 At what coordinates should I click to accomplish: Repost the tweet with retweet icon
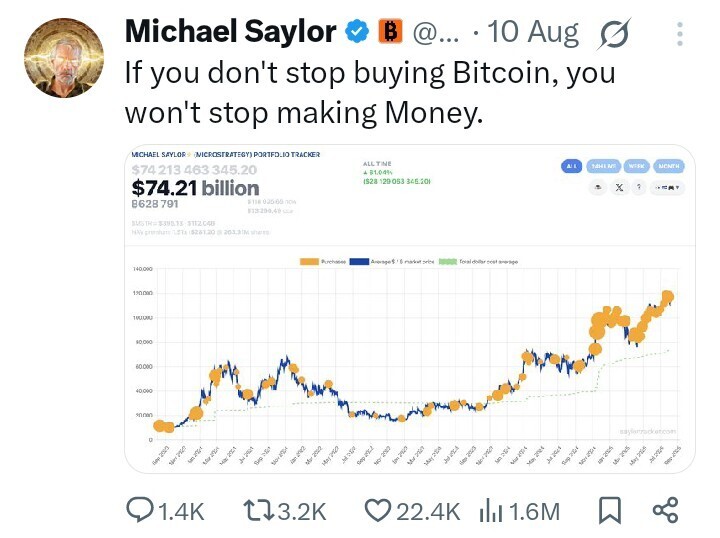pyautogui.click(x=258, y=510)
